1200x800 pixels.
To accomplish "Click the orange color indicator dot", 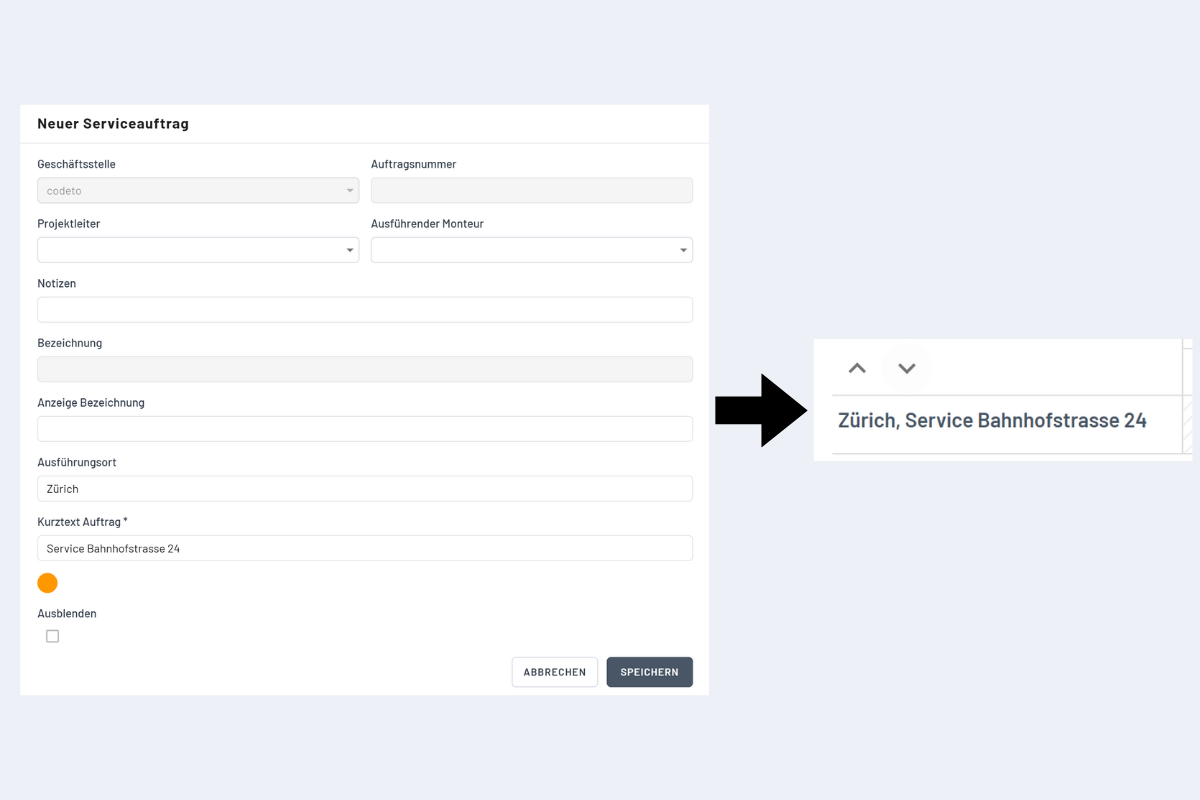I will coord(47,582).
